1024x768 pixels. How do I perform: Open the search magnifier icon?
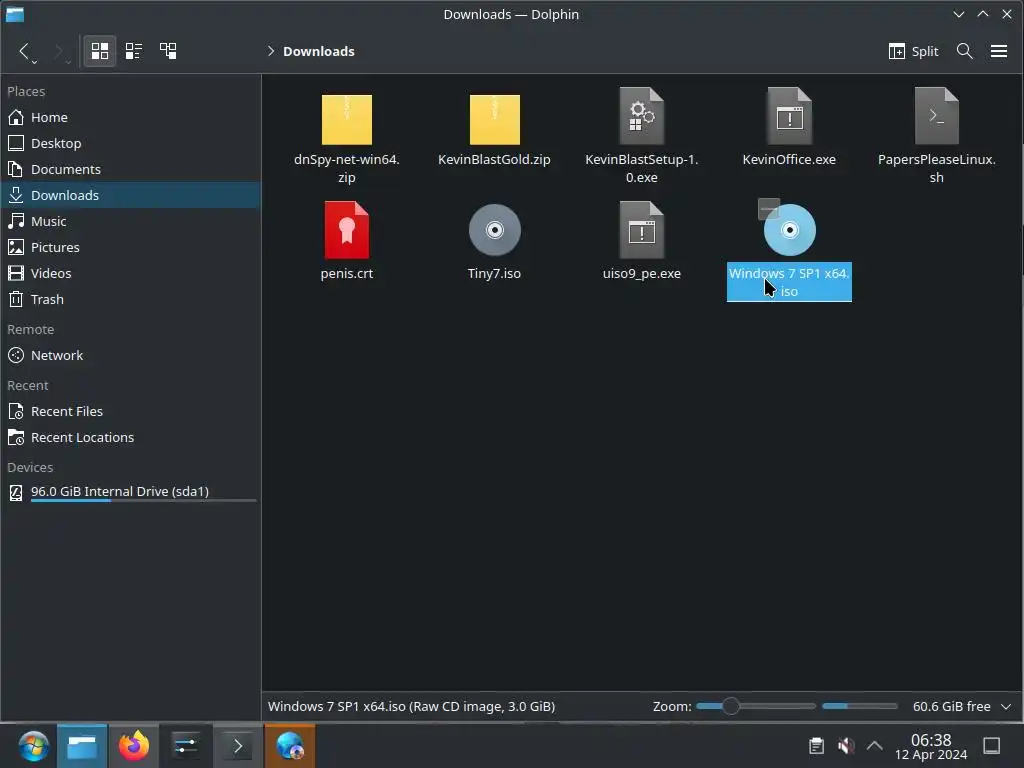pos(965,51)
